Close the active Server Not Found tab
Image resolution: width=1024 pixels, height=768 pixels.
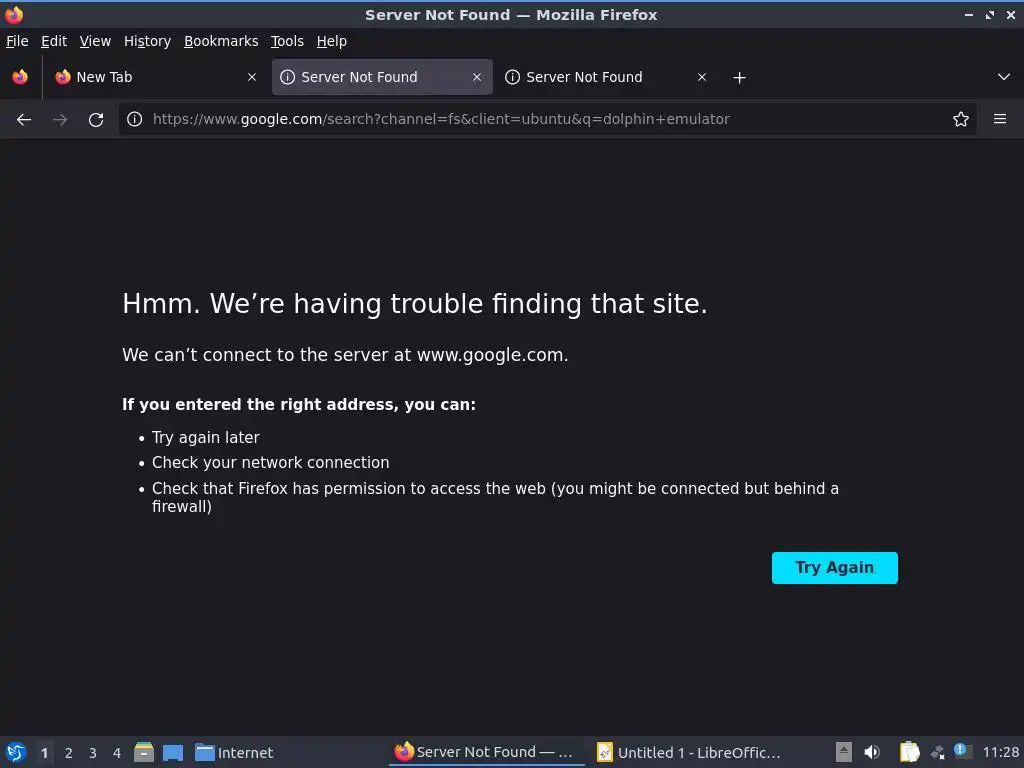pos(477,77)
